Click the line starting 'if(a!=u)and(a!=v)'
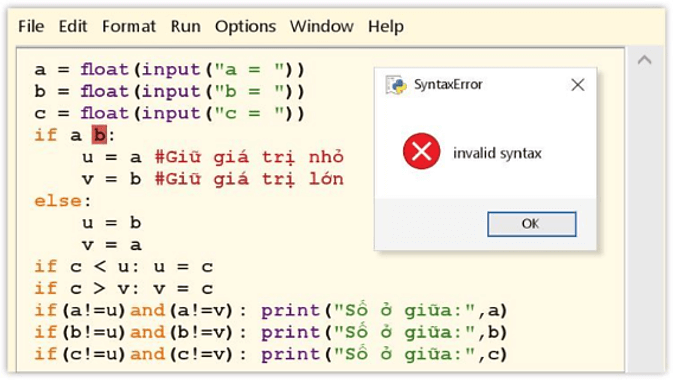 pos(271,310)
